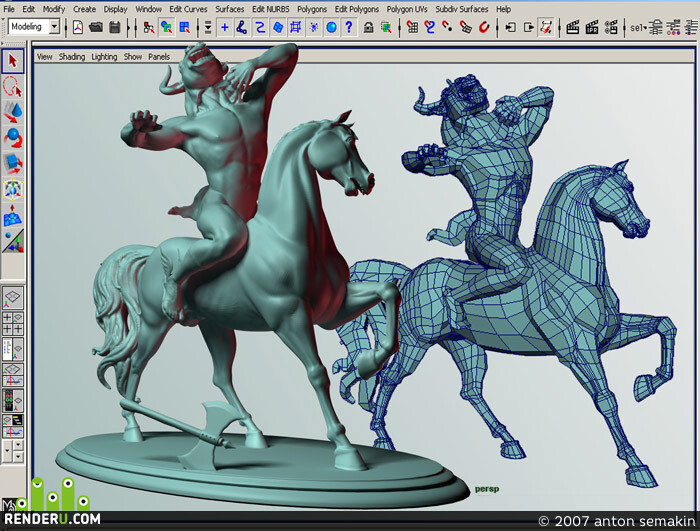
Task: Enable Snap to view planes
Action: [x=466, y=28]
